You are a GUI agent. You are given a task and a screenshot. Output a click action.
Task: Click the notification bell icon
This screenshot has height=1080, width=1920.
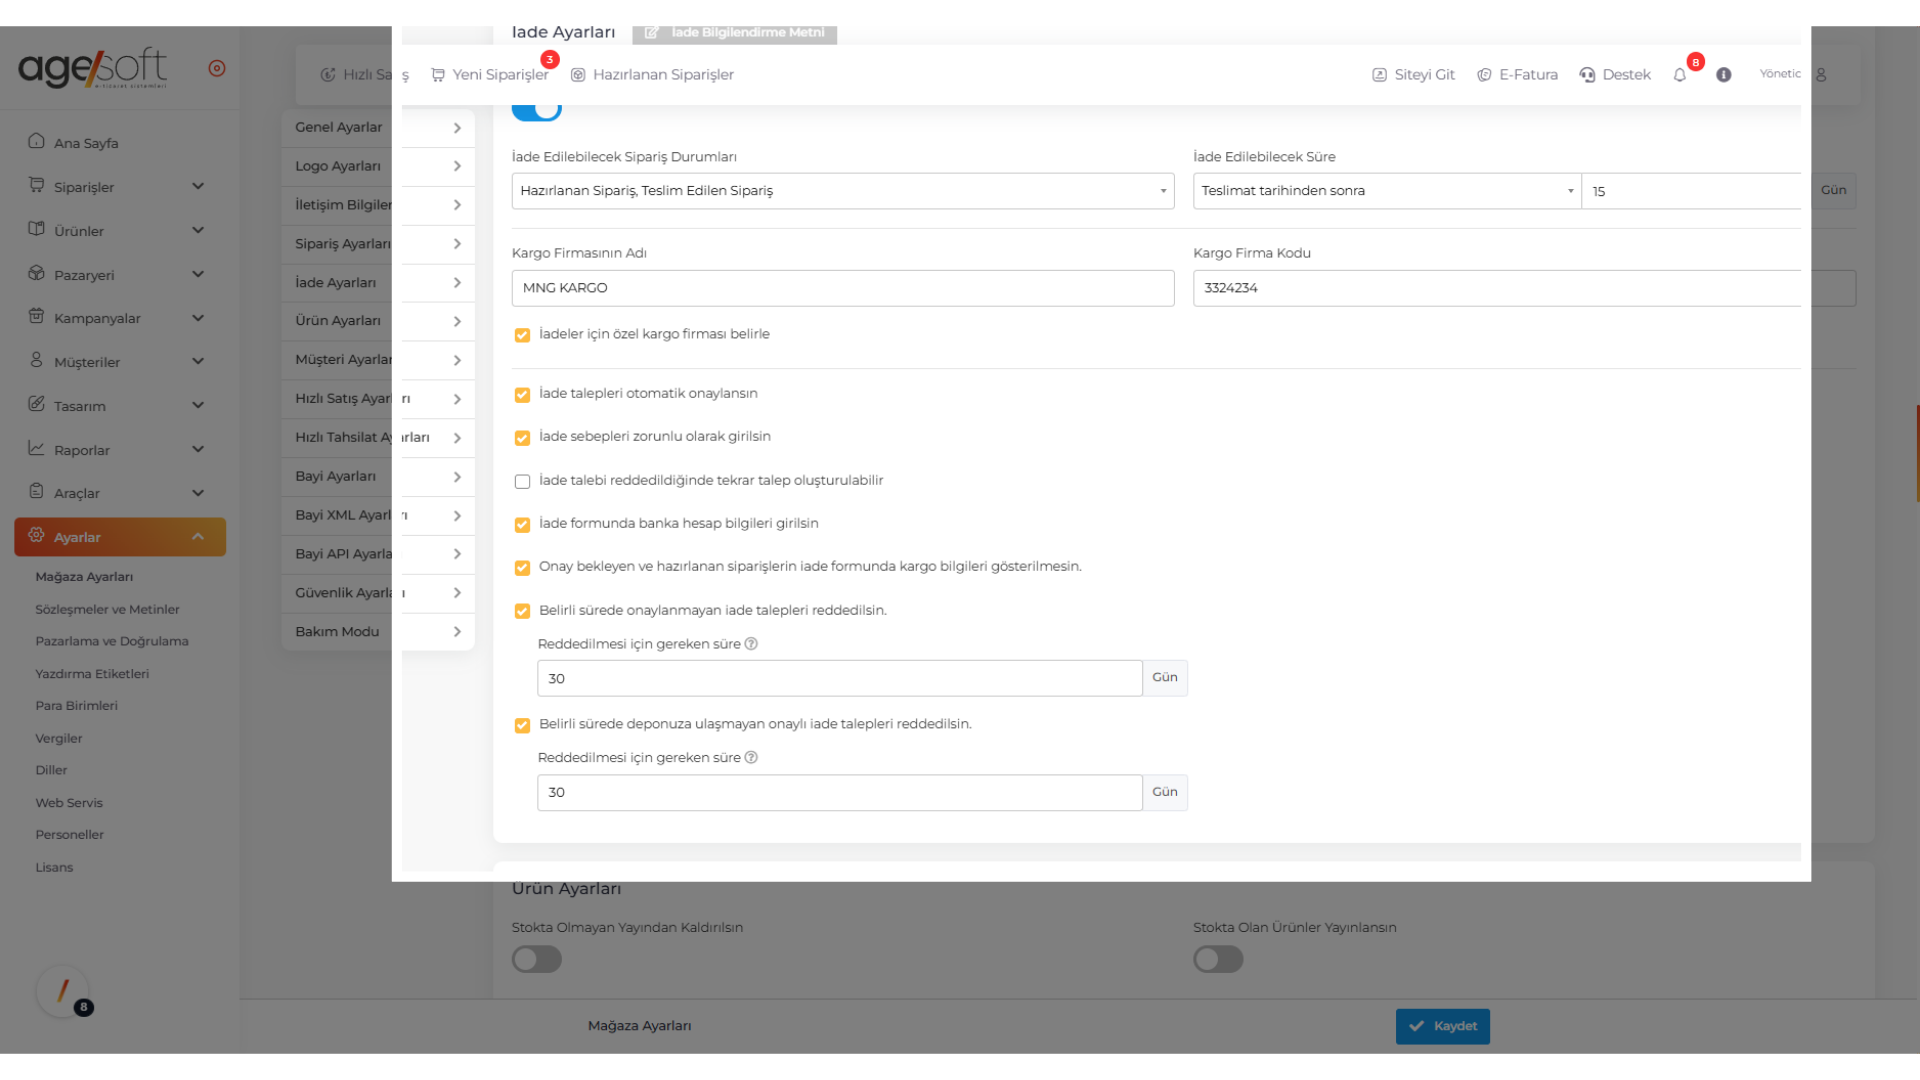[1680, 75]
